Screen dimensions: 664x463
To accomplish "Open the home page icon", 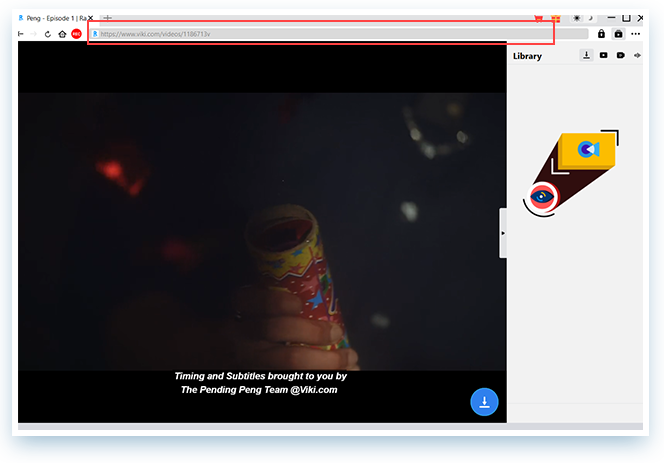I will coord(62,34).
